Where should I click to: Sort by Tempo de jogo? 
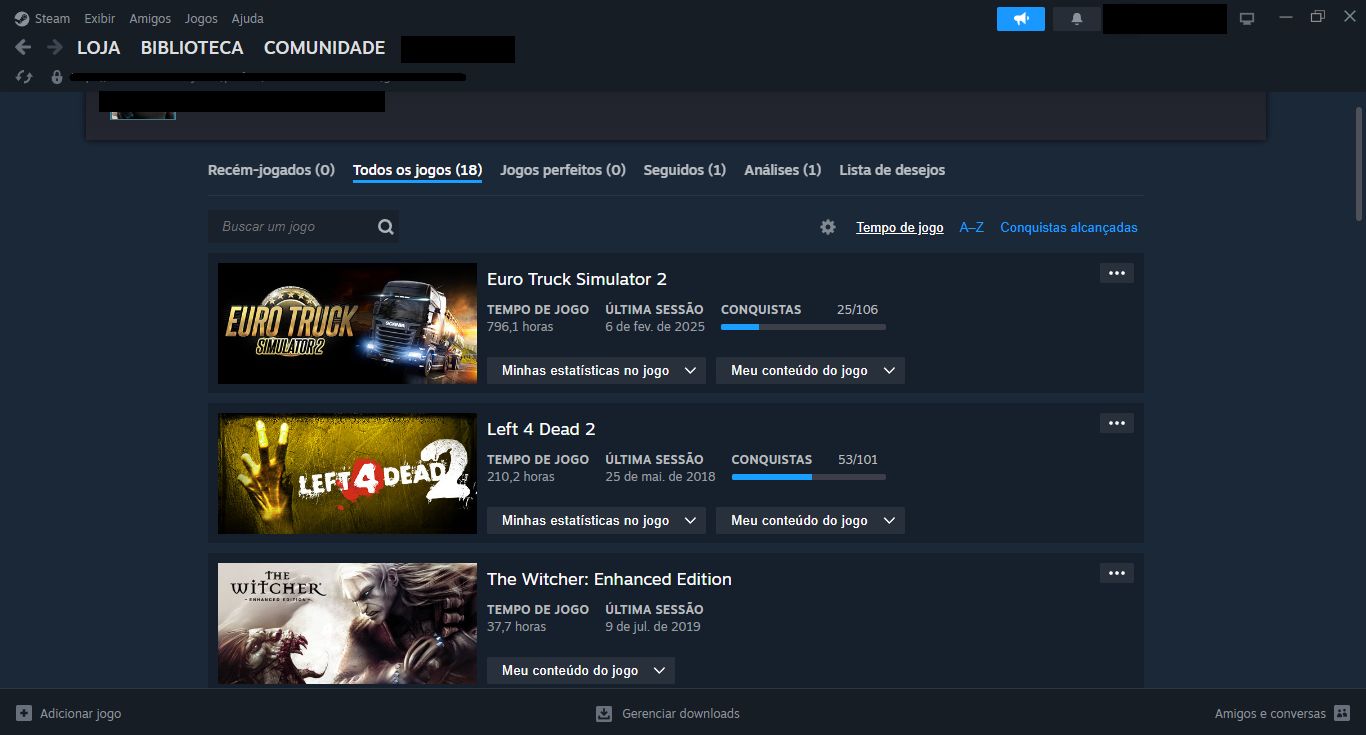pos(900,227)
